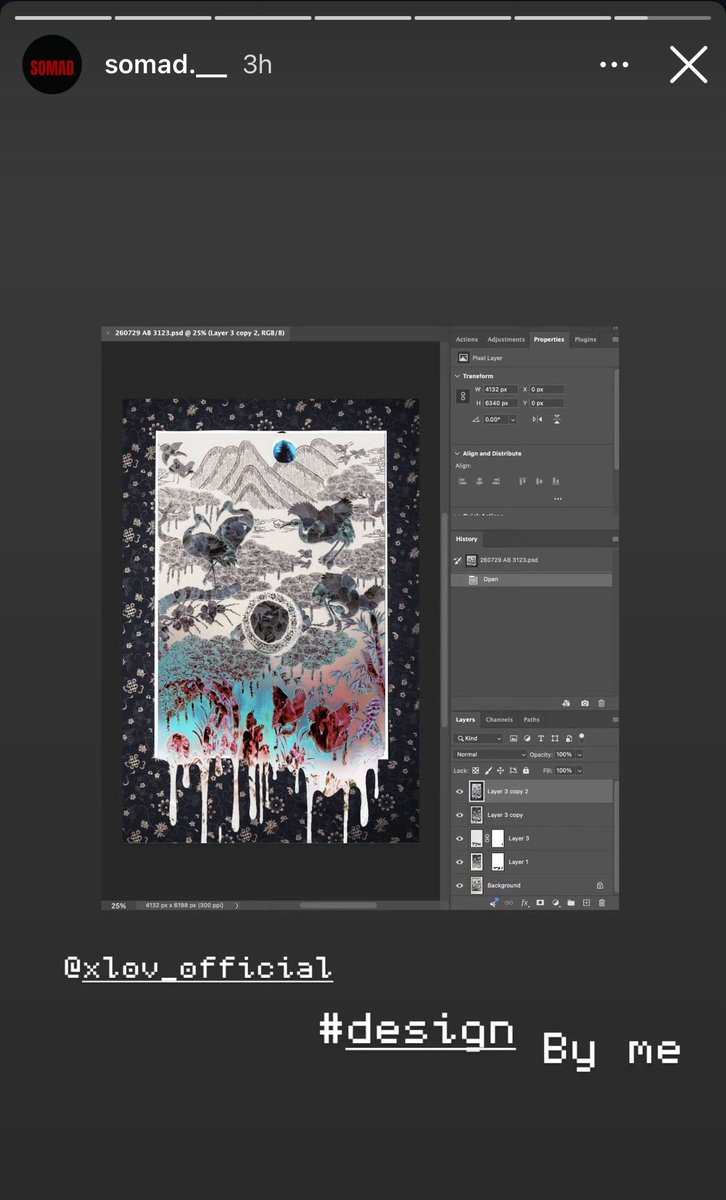
Task: Lock all padlock icon
Action: point(526,771)
